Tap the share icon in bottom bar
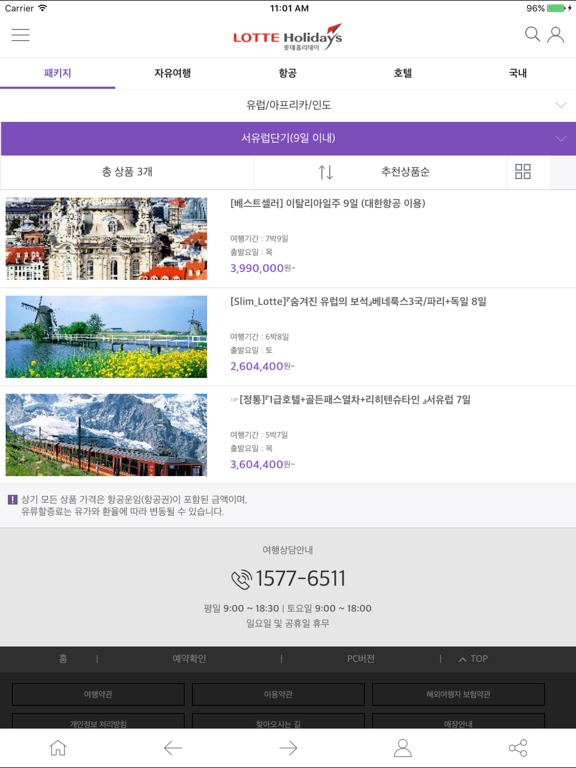This screenshot has height=768, width=576. tap(518, 748)
